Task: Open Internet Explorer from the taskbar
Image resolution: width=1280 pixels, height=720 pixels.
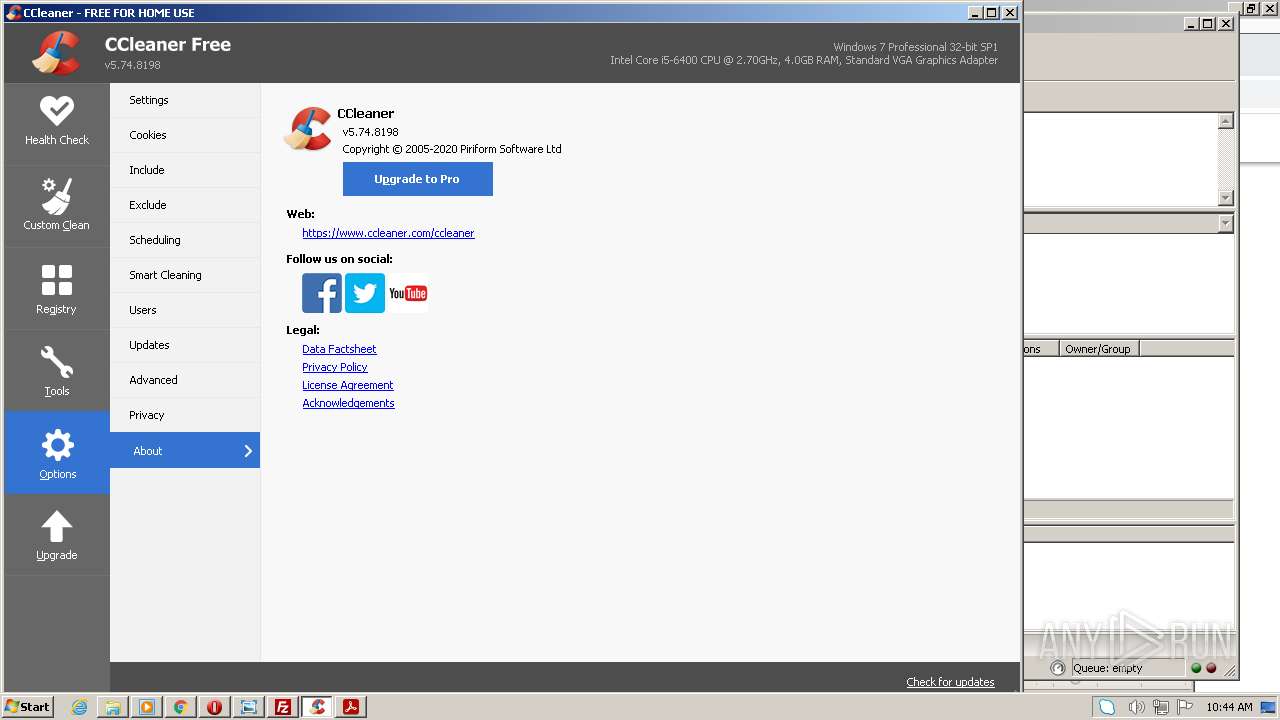Action: point(80,707)
